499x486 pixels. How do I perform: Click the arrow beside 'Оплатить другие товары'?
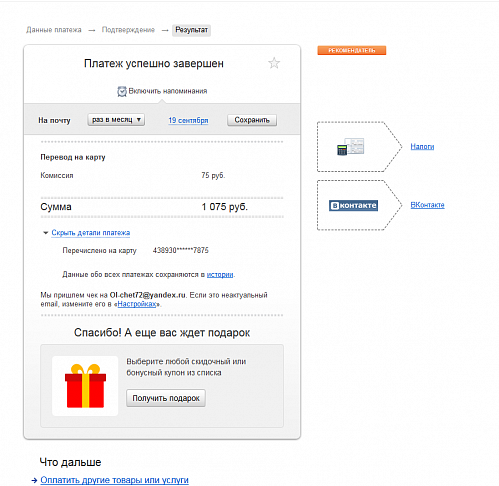(x=34, y=480)
